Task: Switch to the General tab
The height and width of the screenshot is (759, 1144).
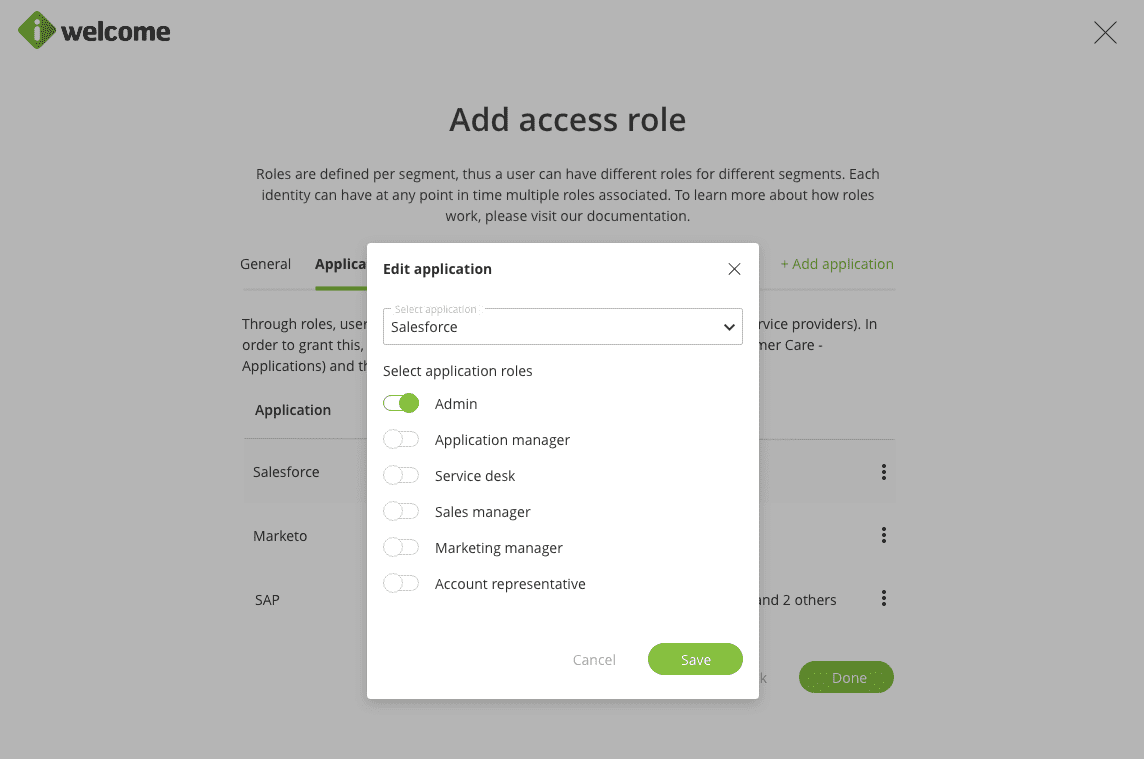Action: click(x=265, y=264)
